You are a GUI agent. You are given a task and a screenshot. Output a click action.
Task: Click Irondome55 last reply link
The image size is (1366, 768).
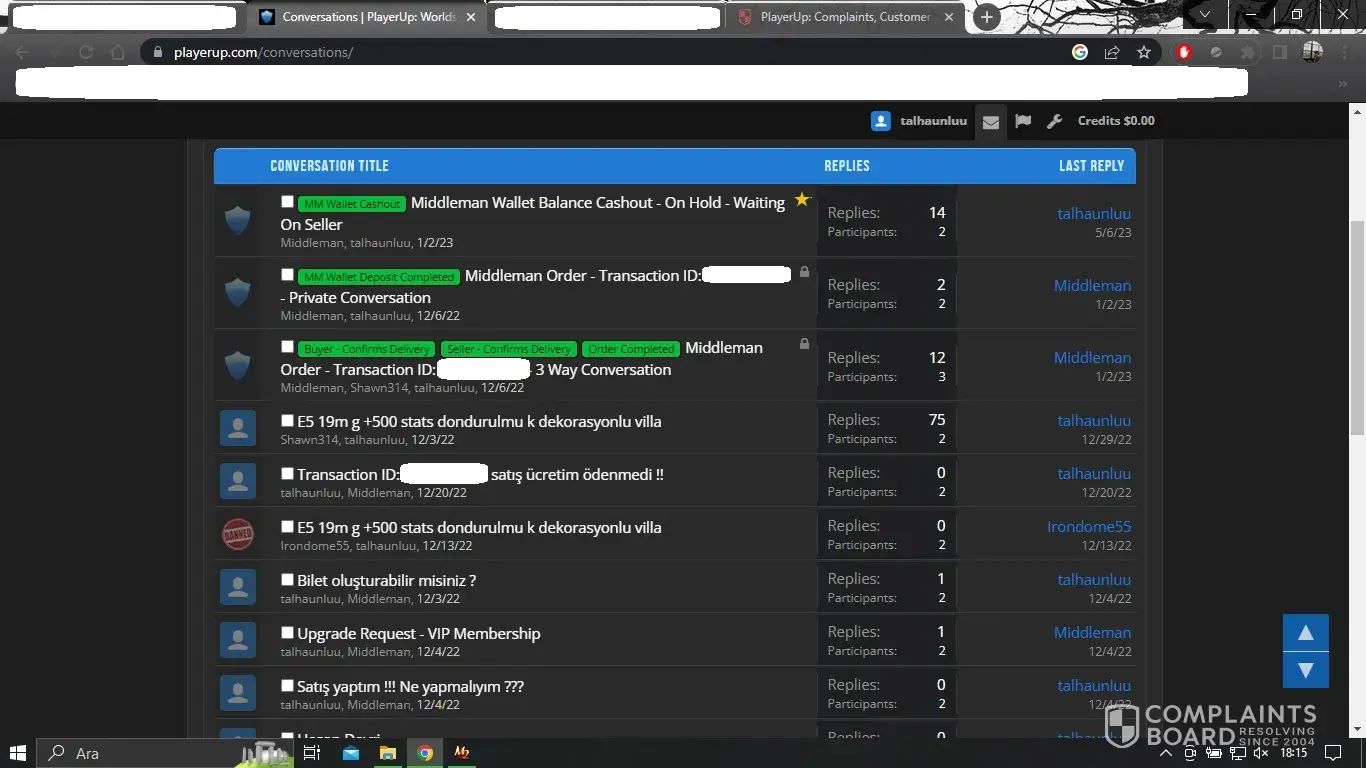tap(1088, 527)
